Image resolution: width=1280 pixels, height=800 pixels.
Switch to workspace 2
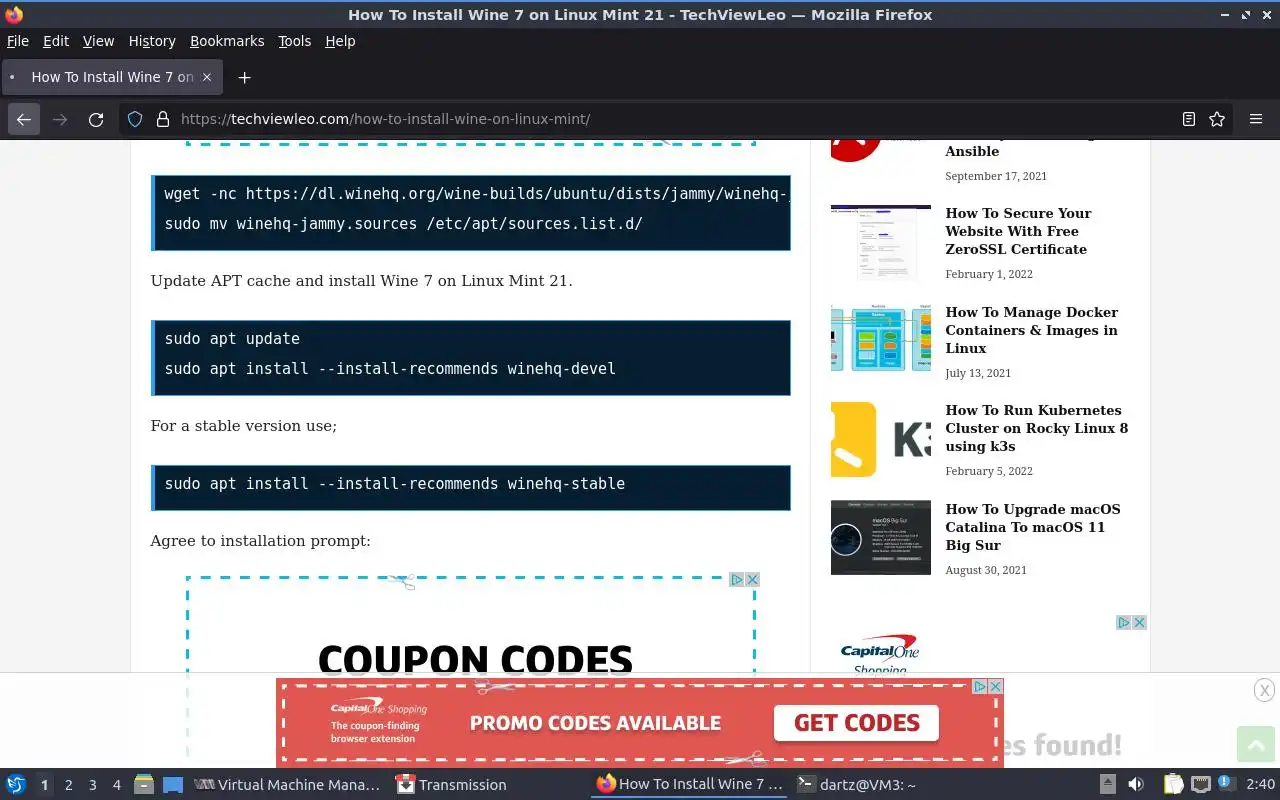[x=68, y=785]
